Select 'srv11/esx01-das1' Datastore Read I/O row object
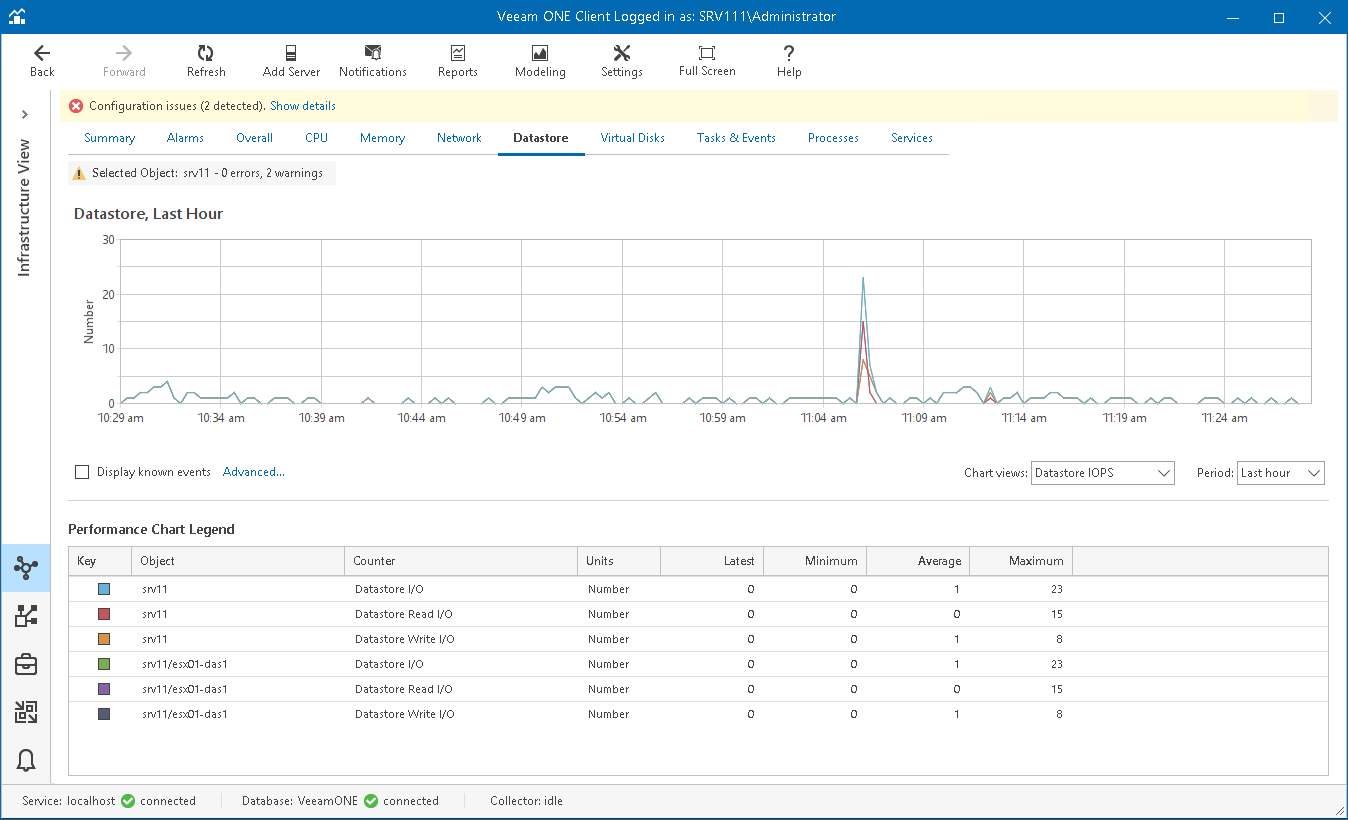1348x820 pixels. click(x=185, y=689)
